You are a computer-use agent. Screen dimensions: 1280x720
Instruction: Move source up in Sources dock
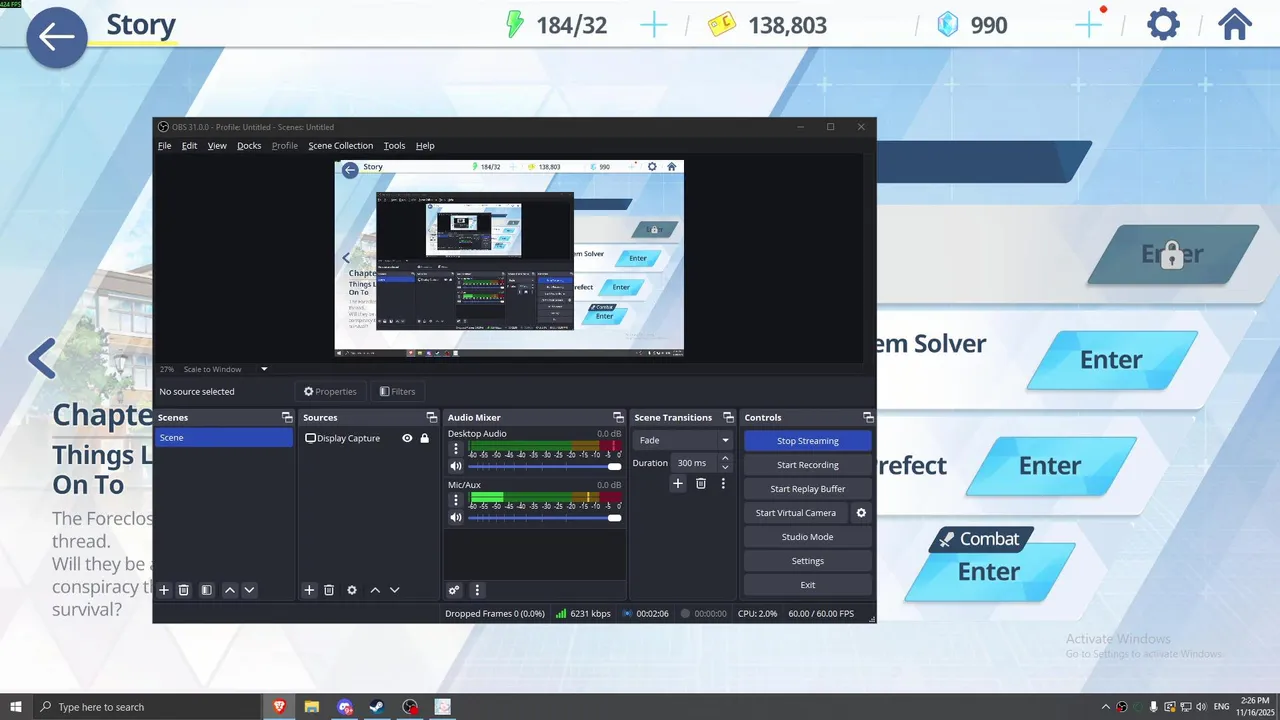[x=375, y=590]
